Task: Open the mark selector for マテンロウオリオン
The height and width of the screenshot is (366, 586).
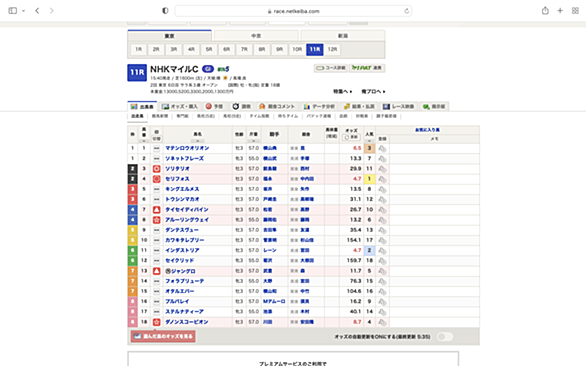Action: click(x=157, y=148)
